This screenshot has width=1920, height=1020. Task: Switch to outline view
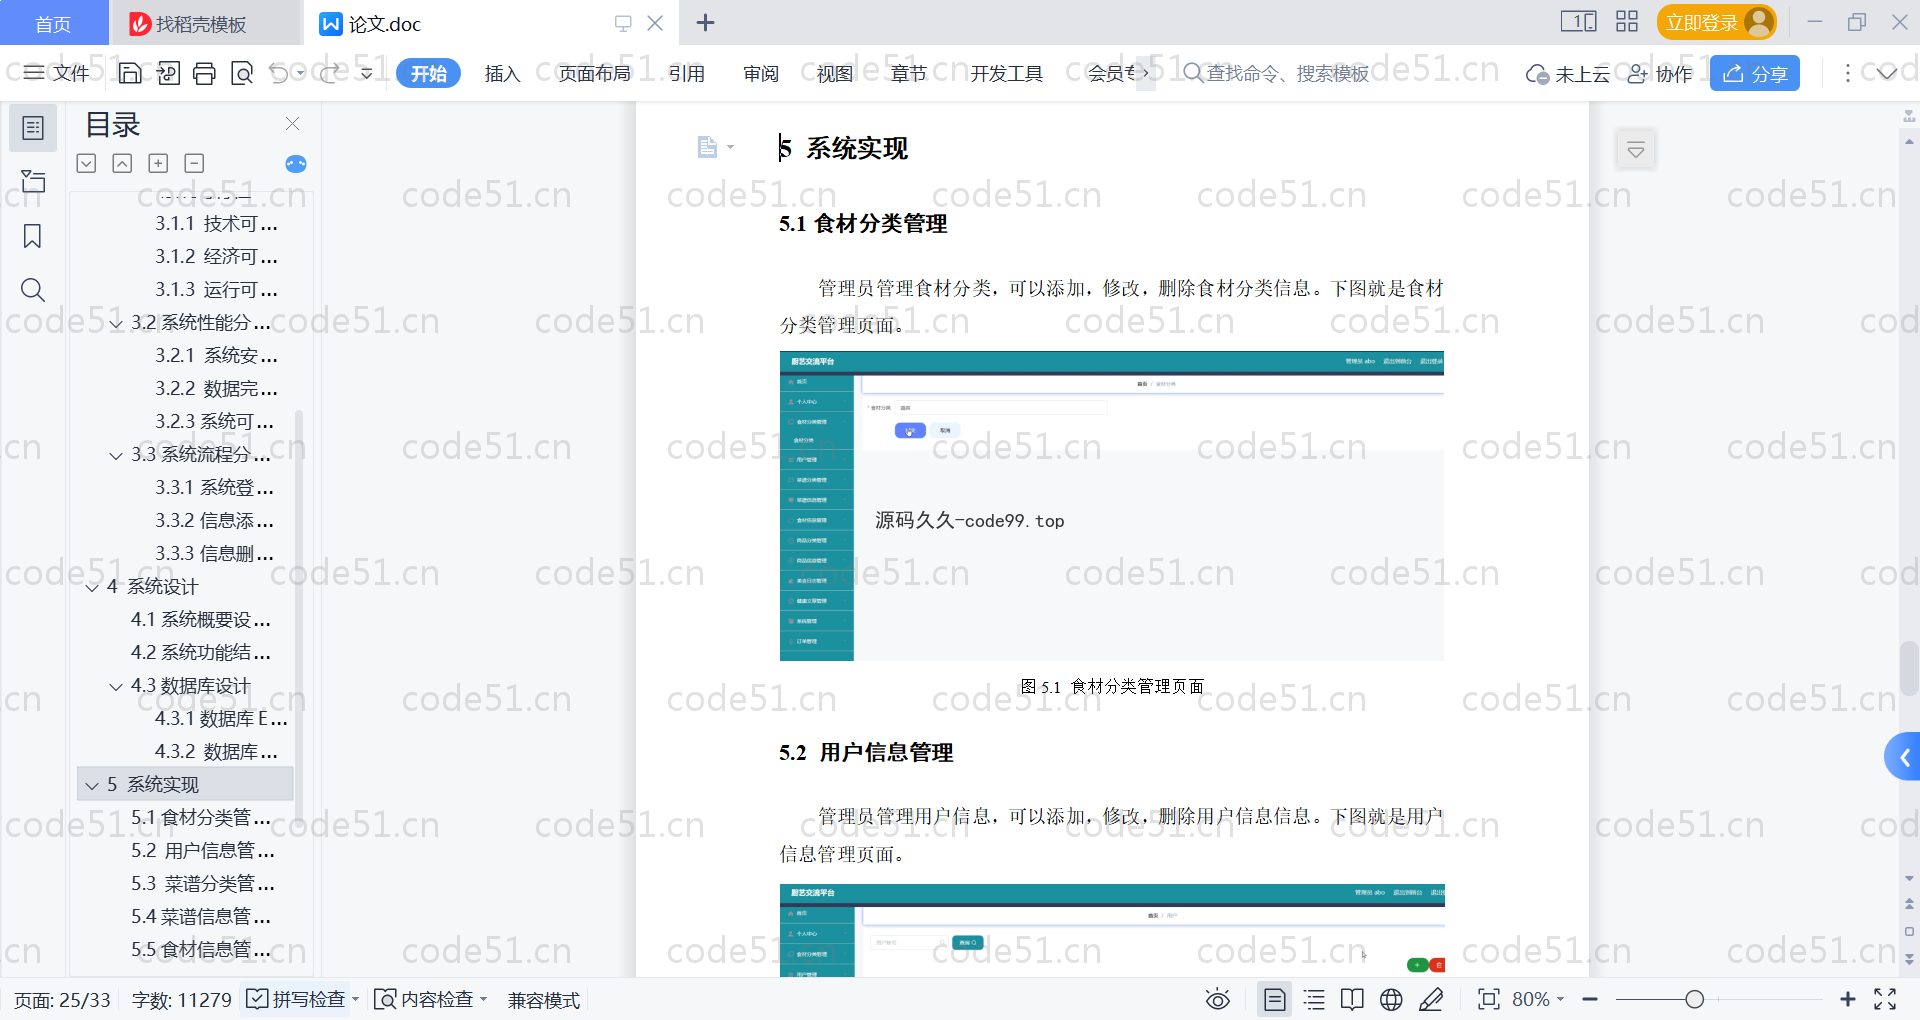[x=1314, y=999]
